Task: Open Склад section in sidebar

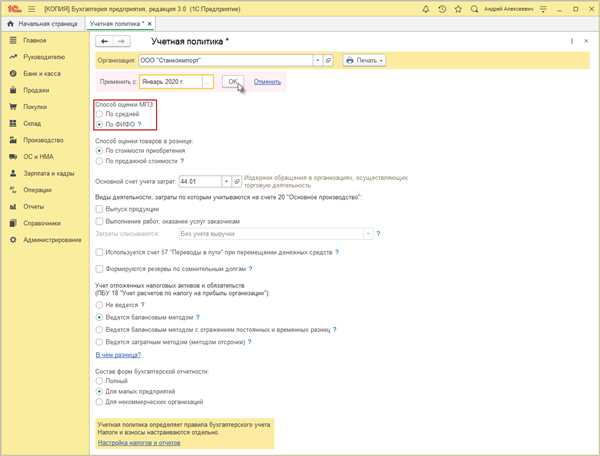Action: (32, 123)
